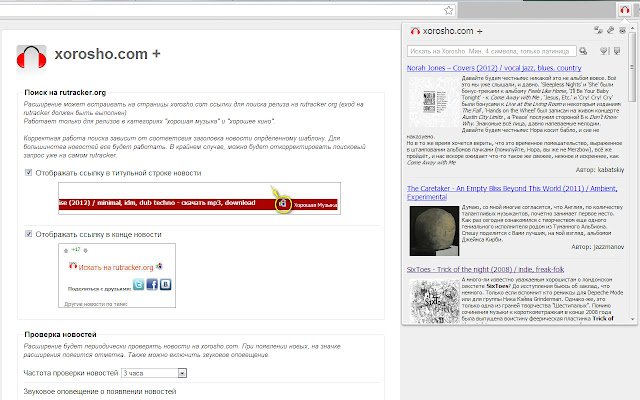Toggle "Отображать ссылку в конце новости" checkbox
Screen dimensions: 640x400
click(x=29, y=234)
